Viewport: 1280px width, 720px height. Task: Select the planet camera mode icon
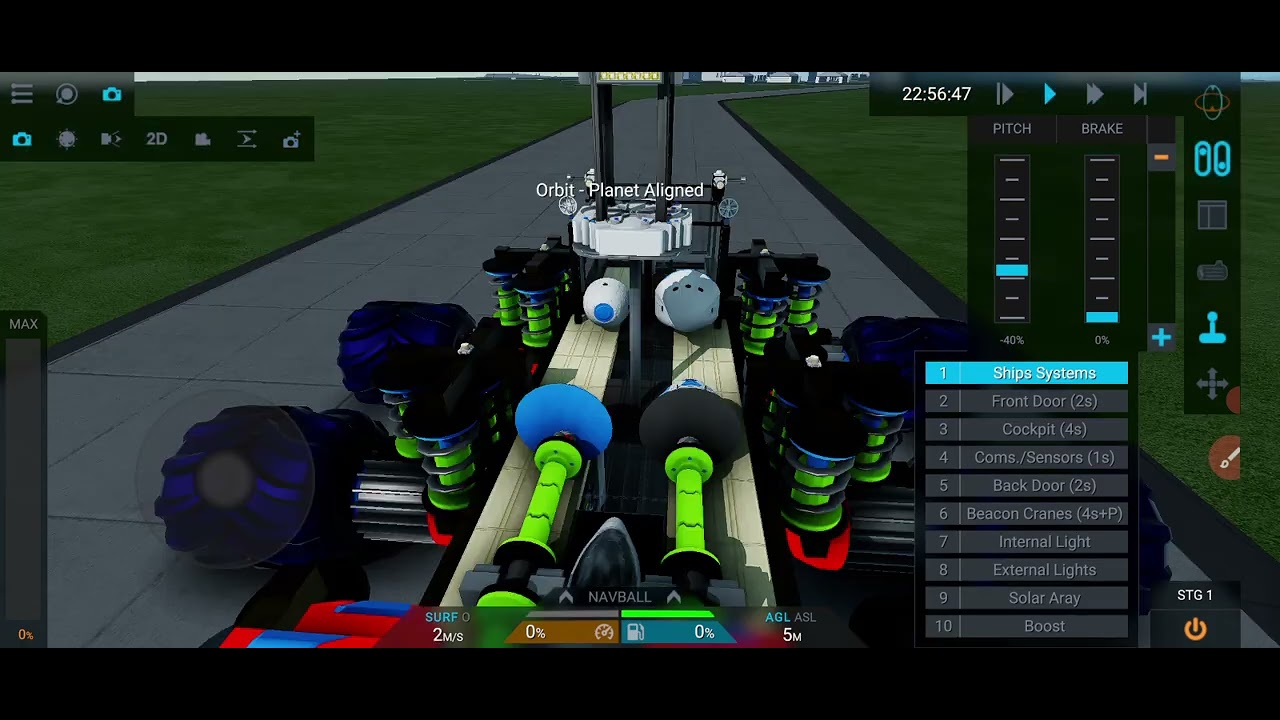coord(67,140)
